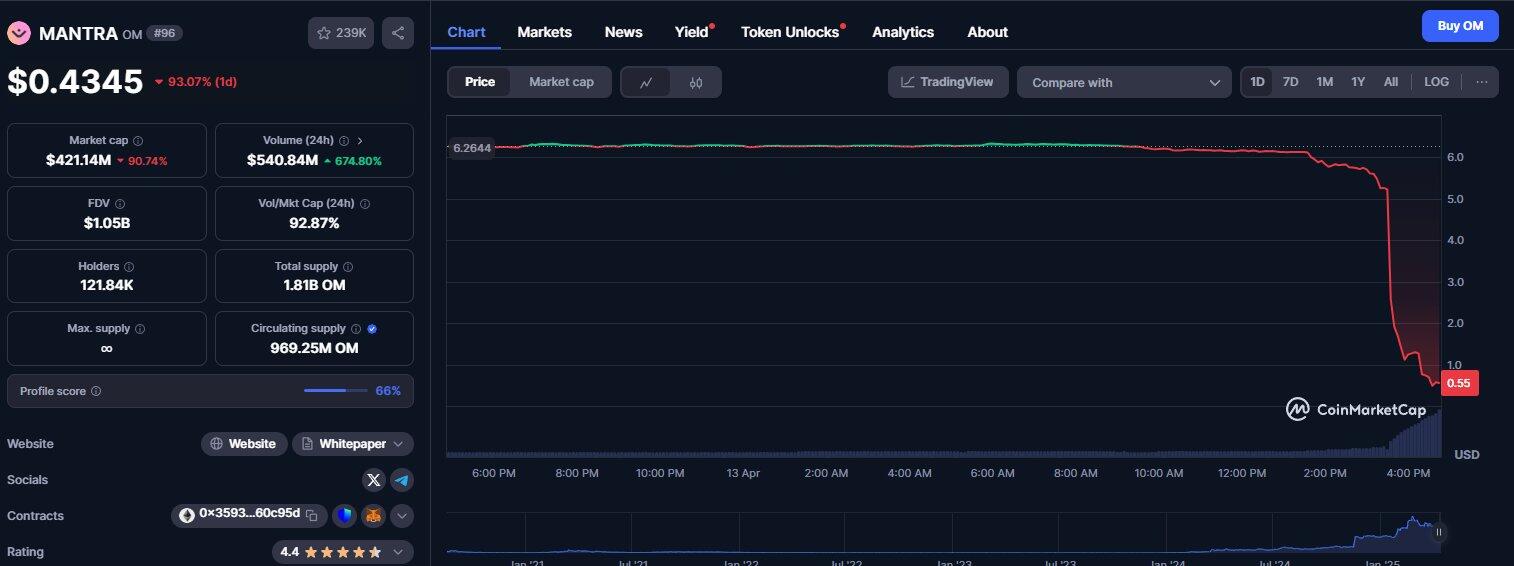Click the 969.25M OM circulating supply value

point(314,348)
